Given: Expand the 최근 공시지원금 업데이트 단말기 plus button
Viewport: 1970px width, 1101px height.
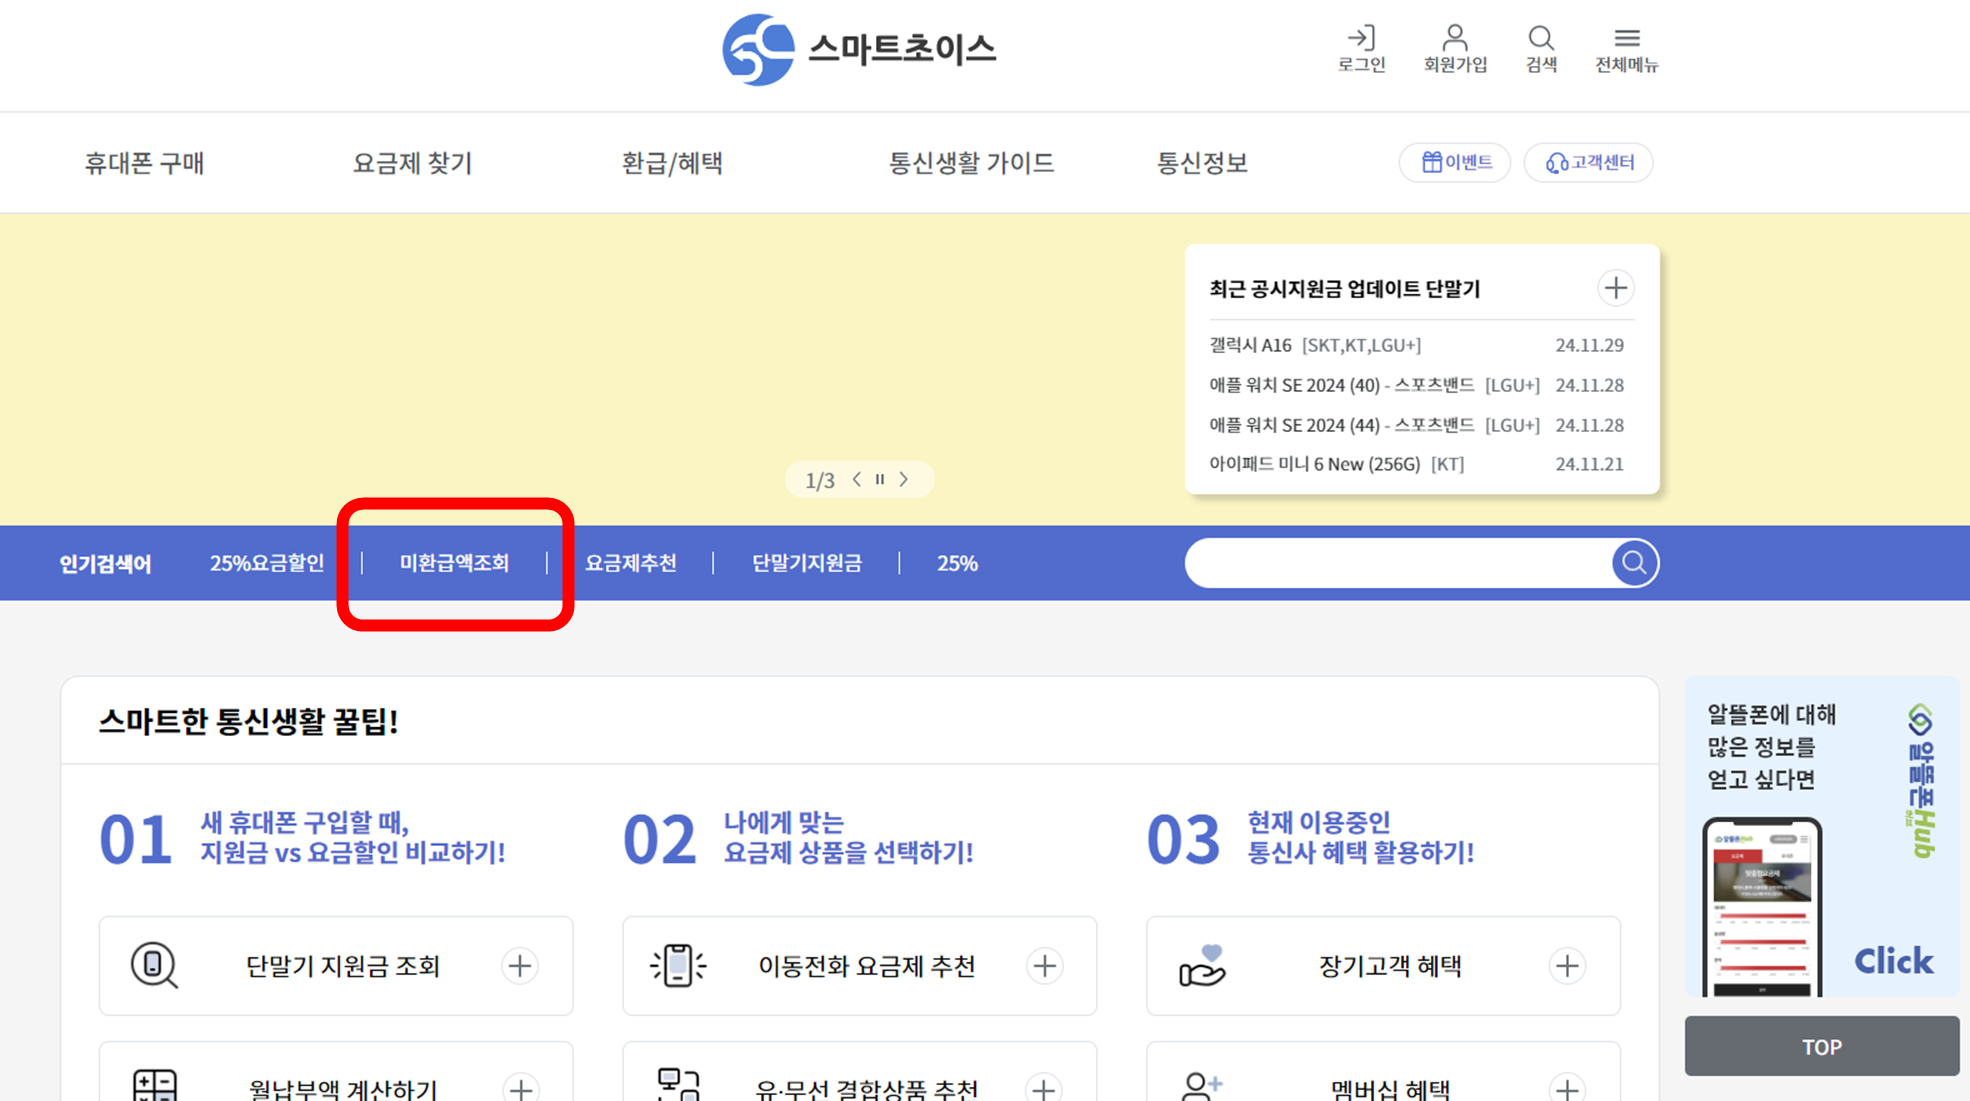Looking at the screenshot, I should tap(1616, 288).
